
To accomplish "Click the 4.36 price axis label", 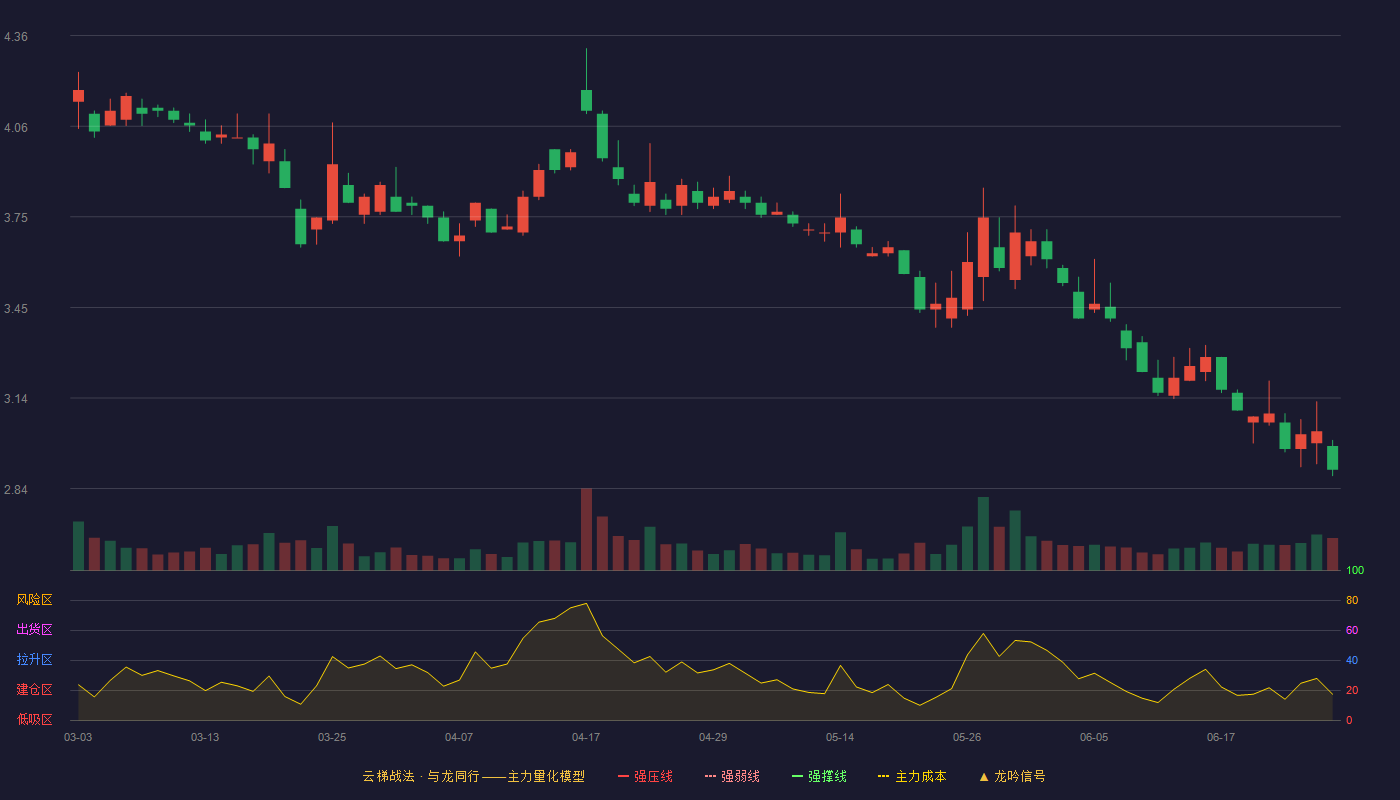I will click(16, 37).
